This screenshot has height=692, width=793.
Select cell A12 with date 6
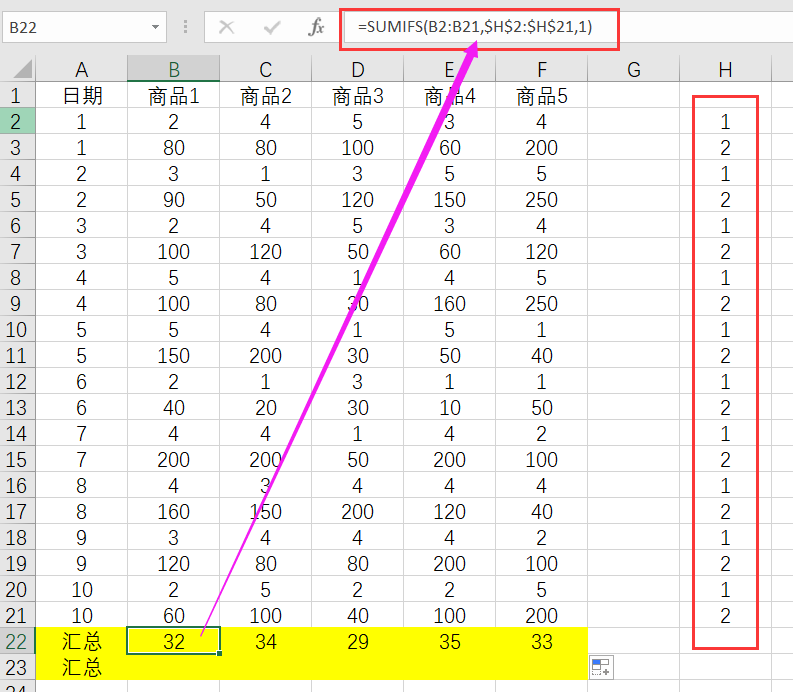click(x=81, y=381)
